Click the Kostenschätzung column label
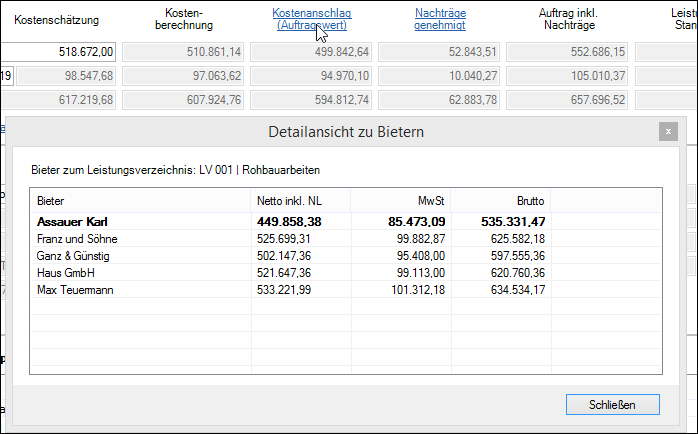The height and width of the screenshot is (434, 698). 57,20
